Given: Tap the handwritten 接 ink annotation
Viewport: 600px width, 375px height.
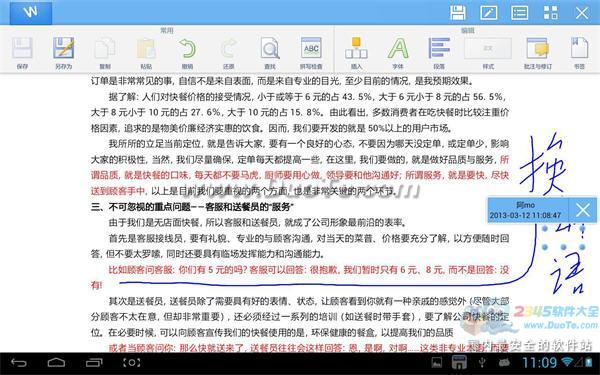Looking at the screenshot, I should point(543,165).
